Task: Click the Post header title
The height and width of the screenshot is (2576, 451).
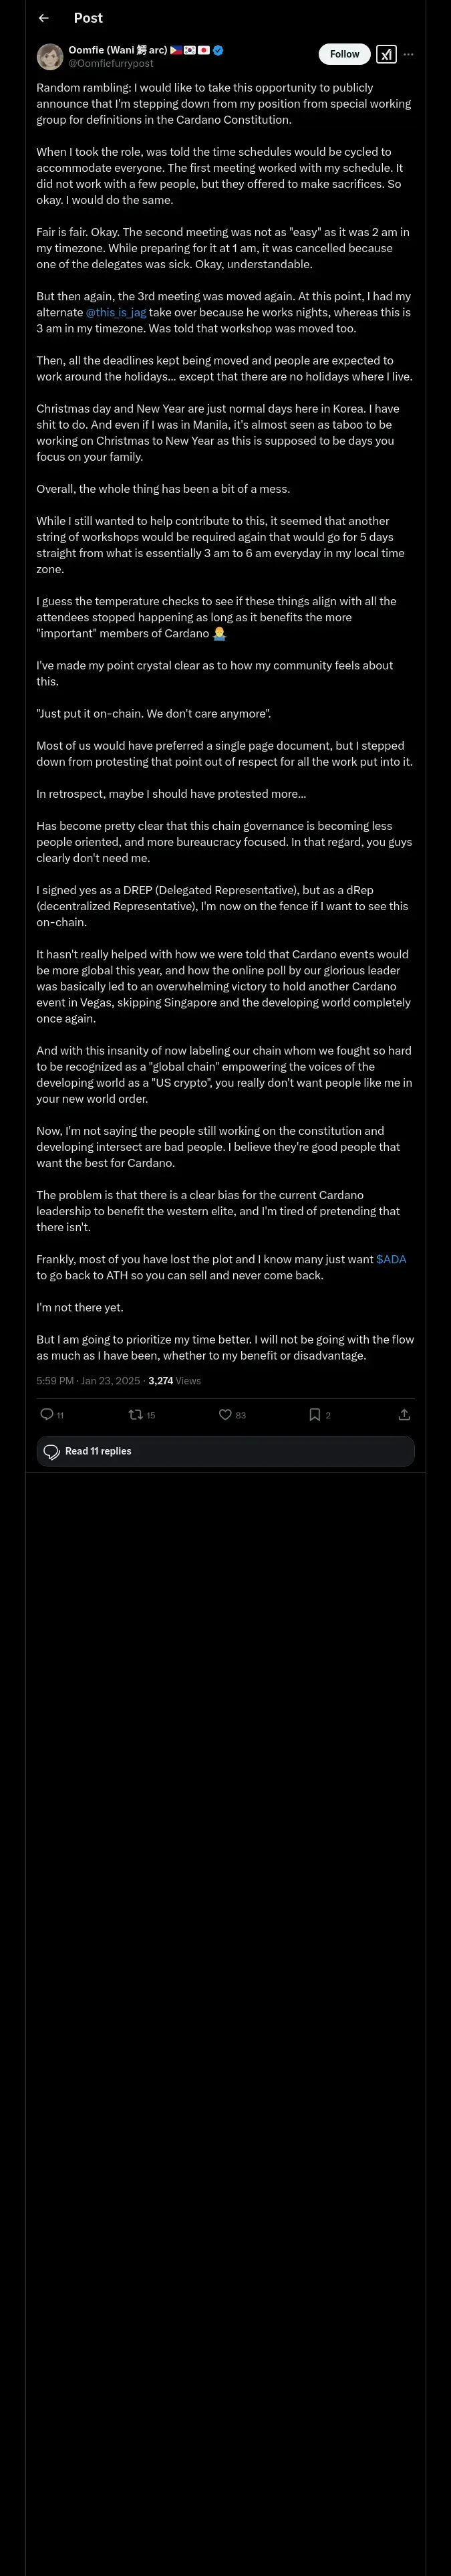Action: click(88, 18)
